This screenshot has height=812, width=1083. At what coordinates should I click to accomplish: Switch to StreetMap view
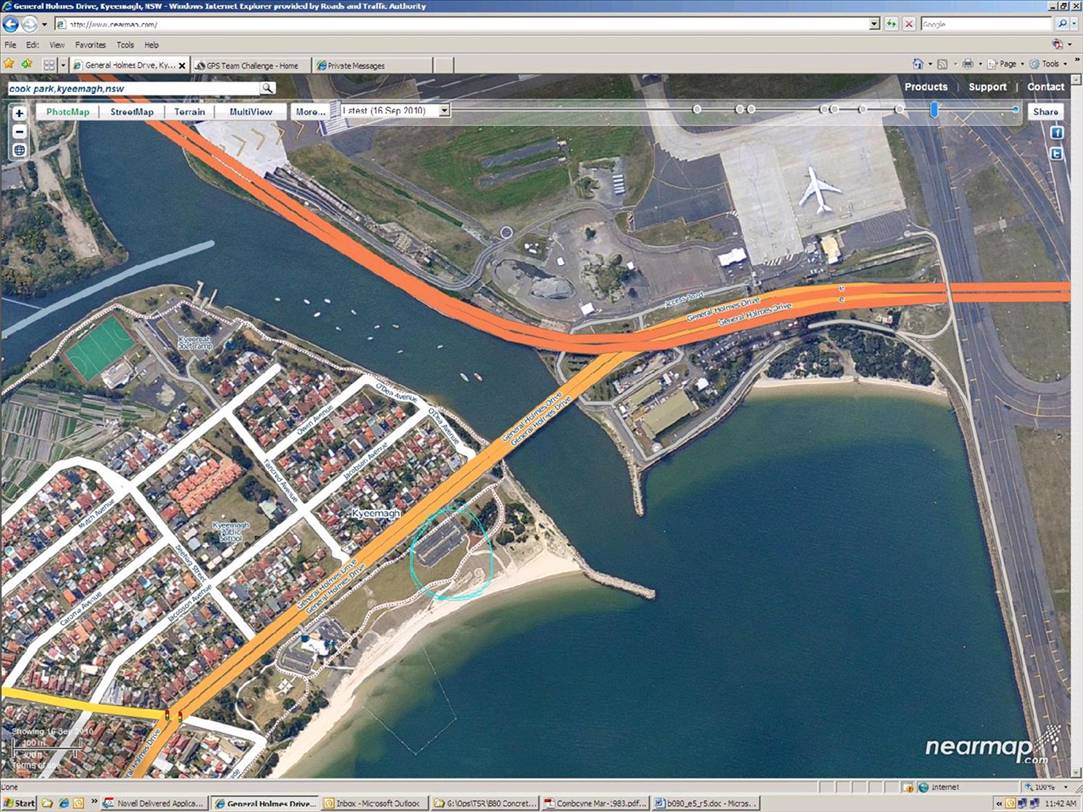(x=132, y=112)
